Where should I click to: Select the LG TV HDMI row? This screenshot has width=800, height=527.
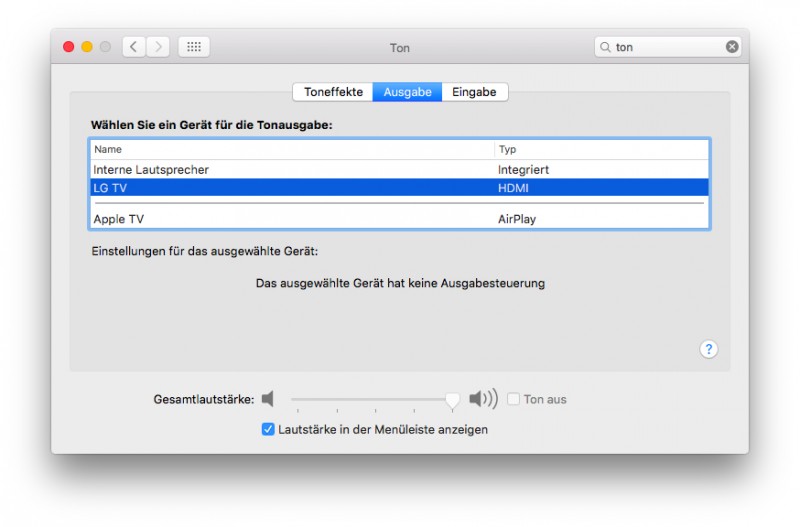tap(290, 188)
